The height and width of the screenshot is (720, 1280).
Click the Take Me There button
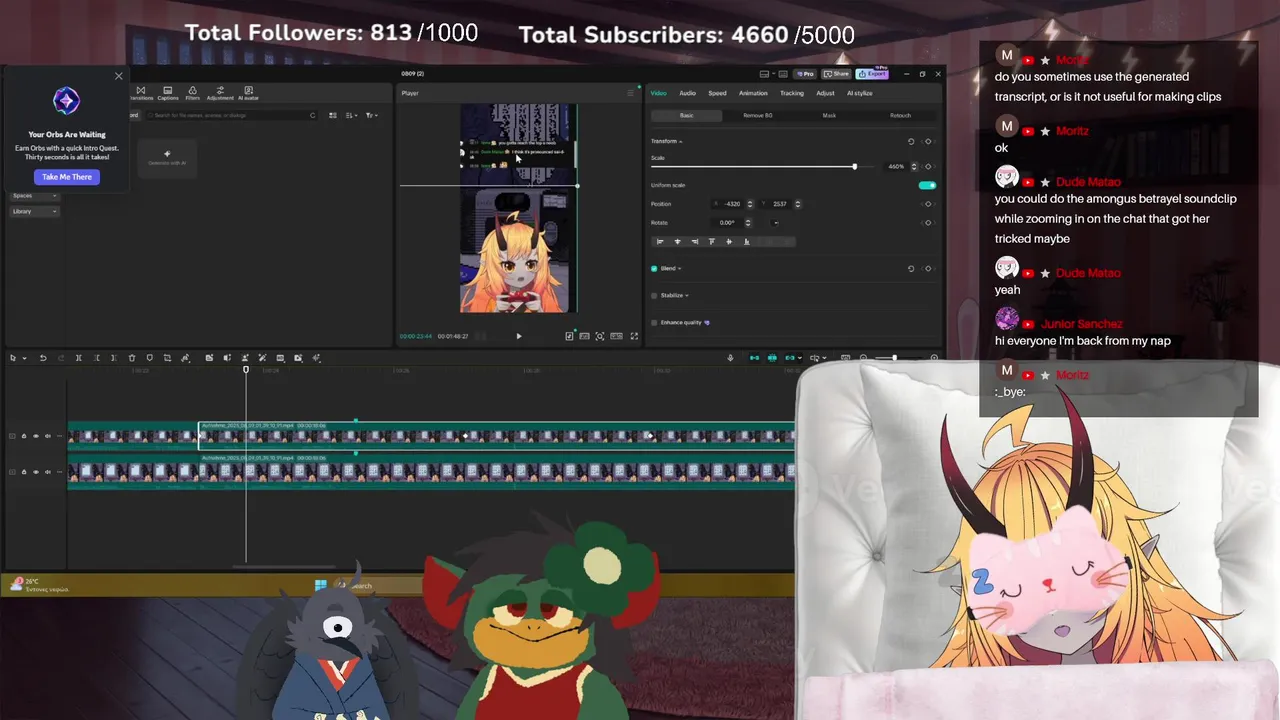67,177
